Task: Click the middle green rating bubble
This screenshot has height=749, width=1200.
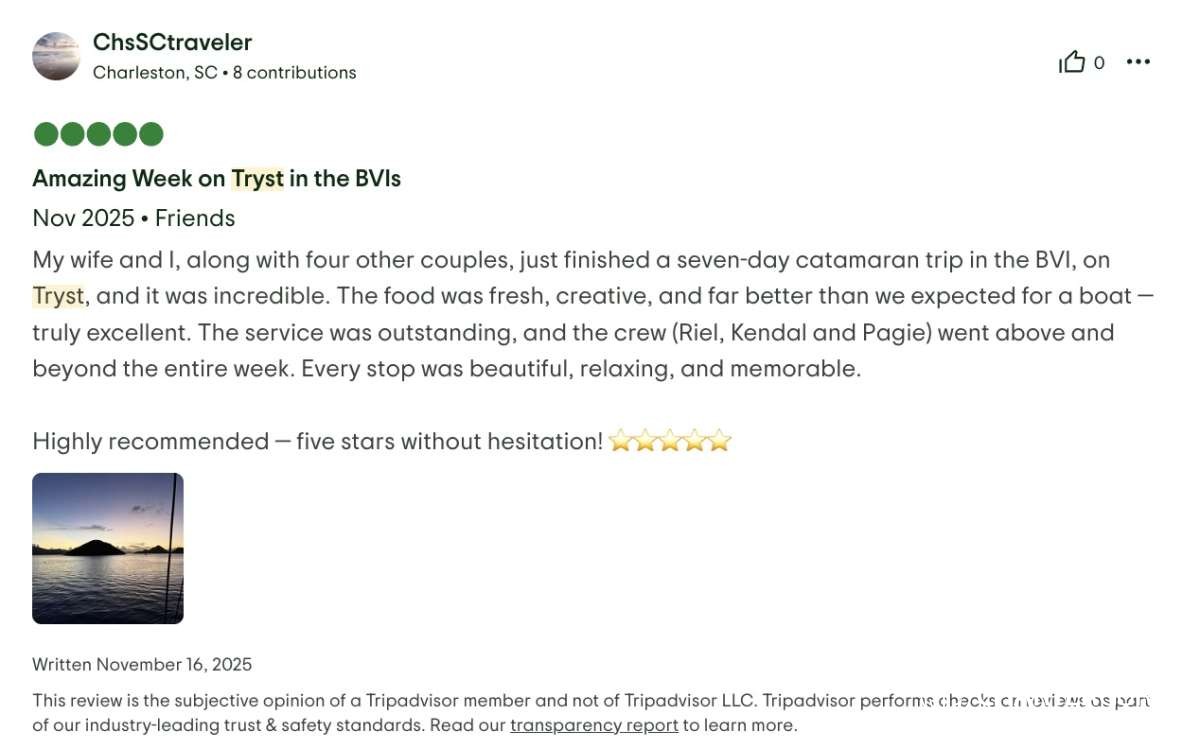Action: [98, 134]
